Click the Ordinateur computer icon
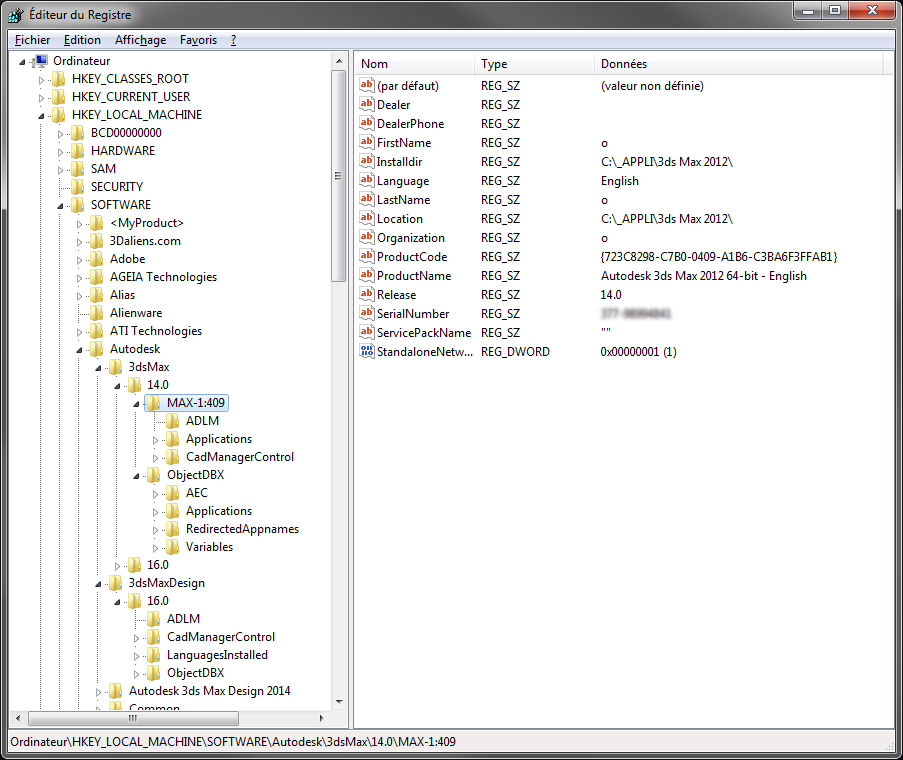The height and width of the screenshot is (760, 903). [41, 60]
